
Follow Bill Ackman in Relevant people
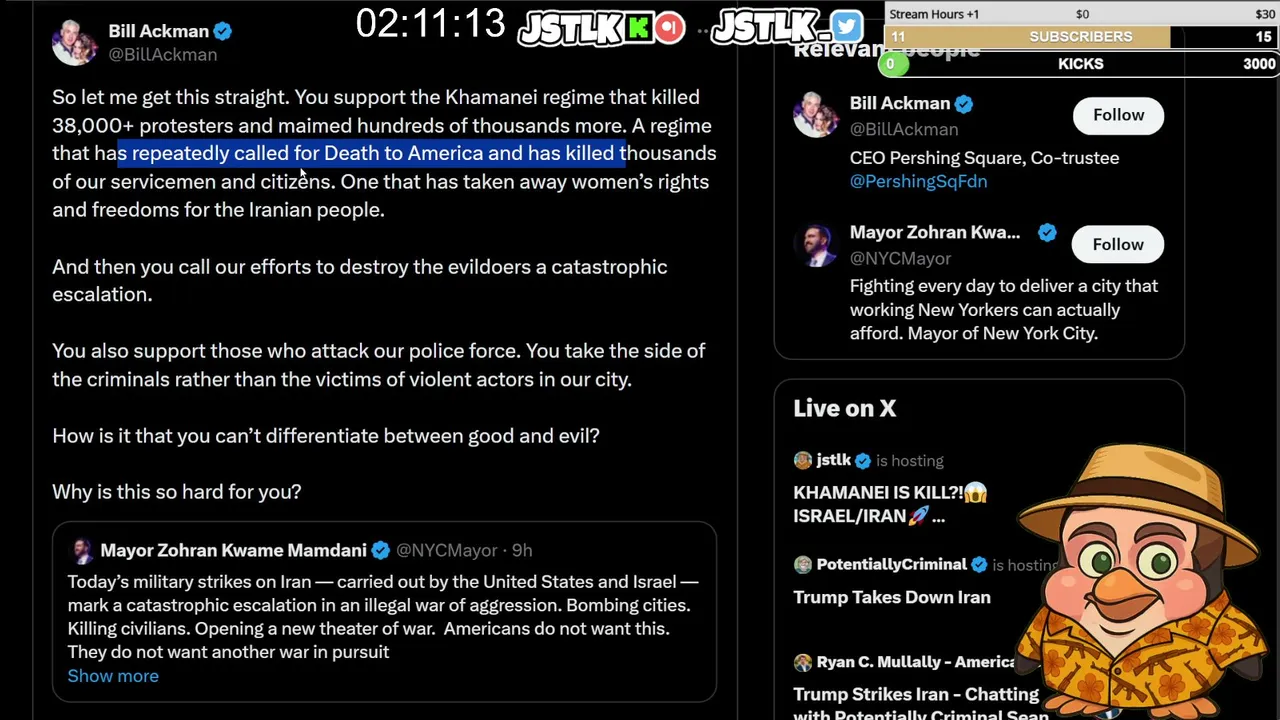click(x=1118, y=115)
